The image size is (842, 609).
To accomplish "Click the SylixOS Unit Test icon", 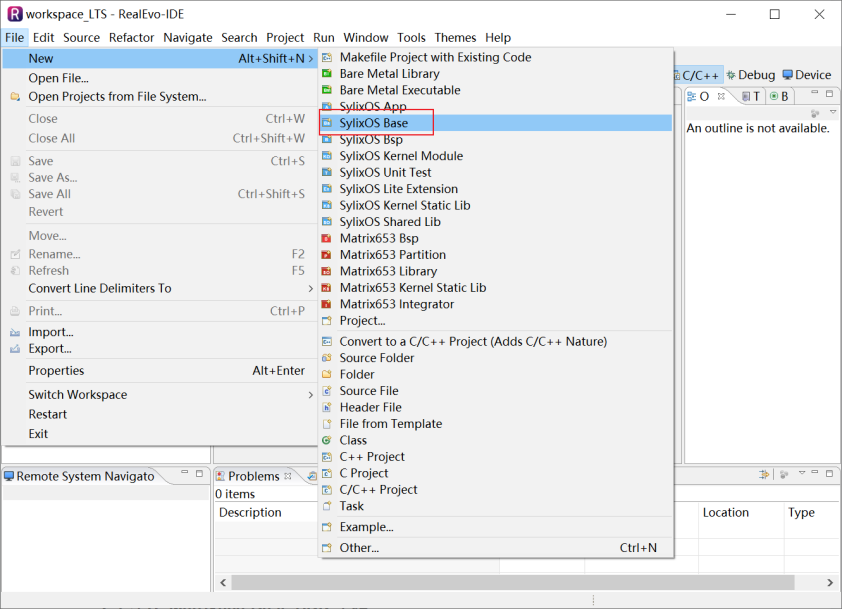I will [x=326, y=172].
